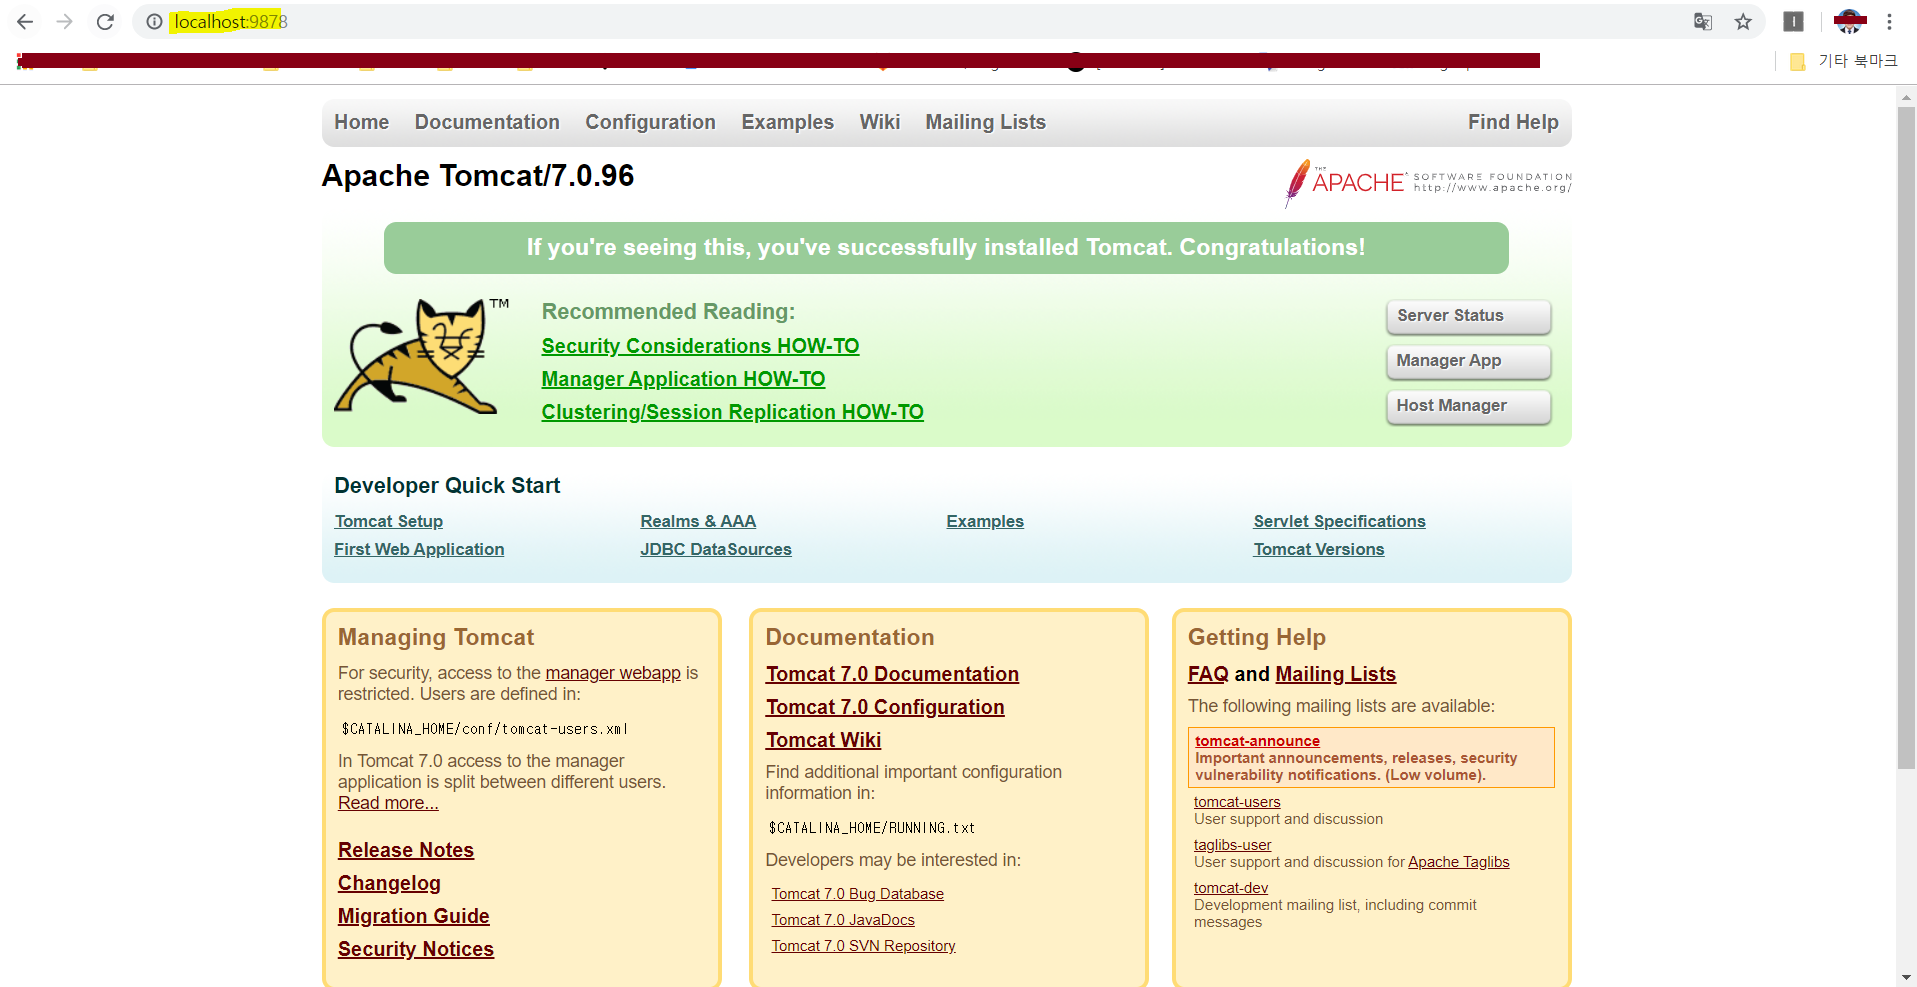Viewport: 1917px width, 987px height.
Task: Open Find Help in navigation bar
Action: tap(1513, 122)
